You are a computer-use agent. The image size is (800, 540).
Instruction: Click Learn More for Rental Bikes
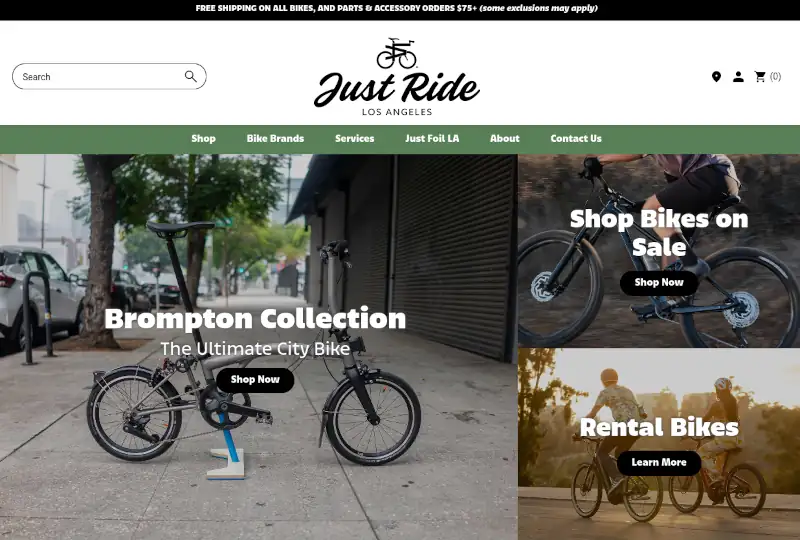659,463
